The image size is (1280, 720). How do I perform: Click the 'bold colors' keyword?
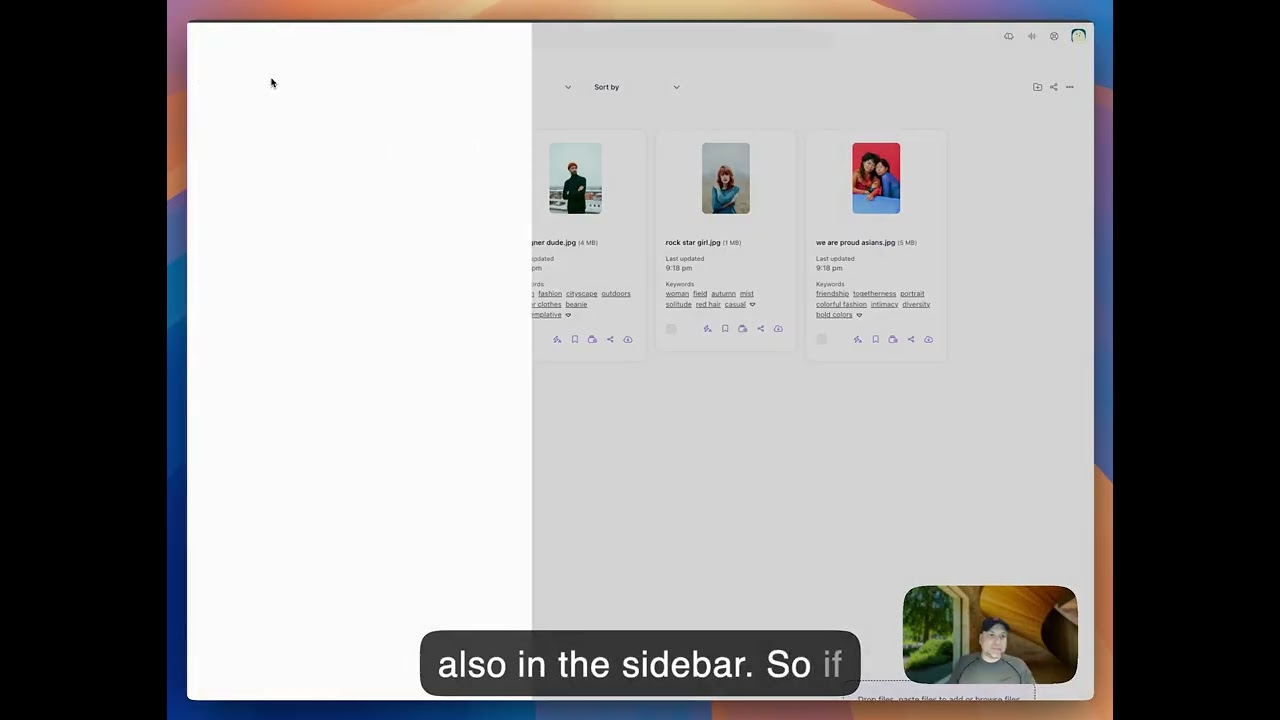(x=834, y=314)
